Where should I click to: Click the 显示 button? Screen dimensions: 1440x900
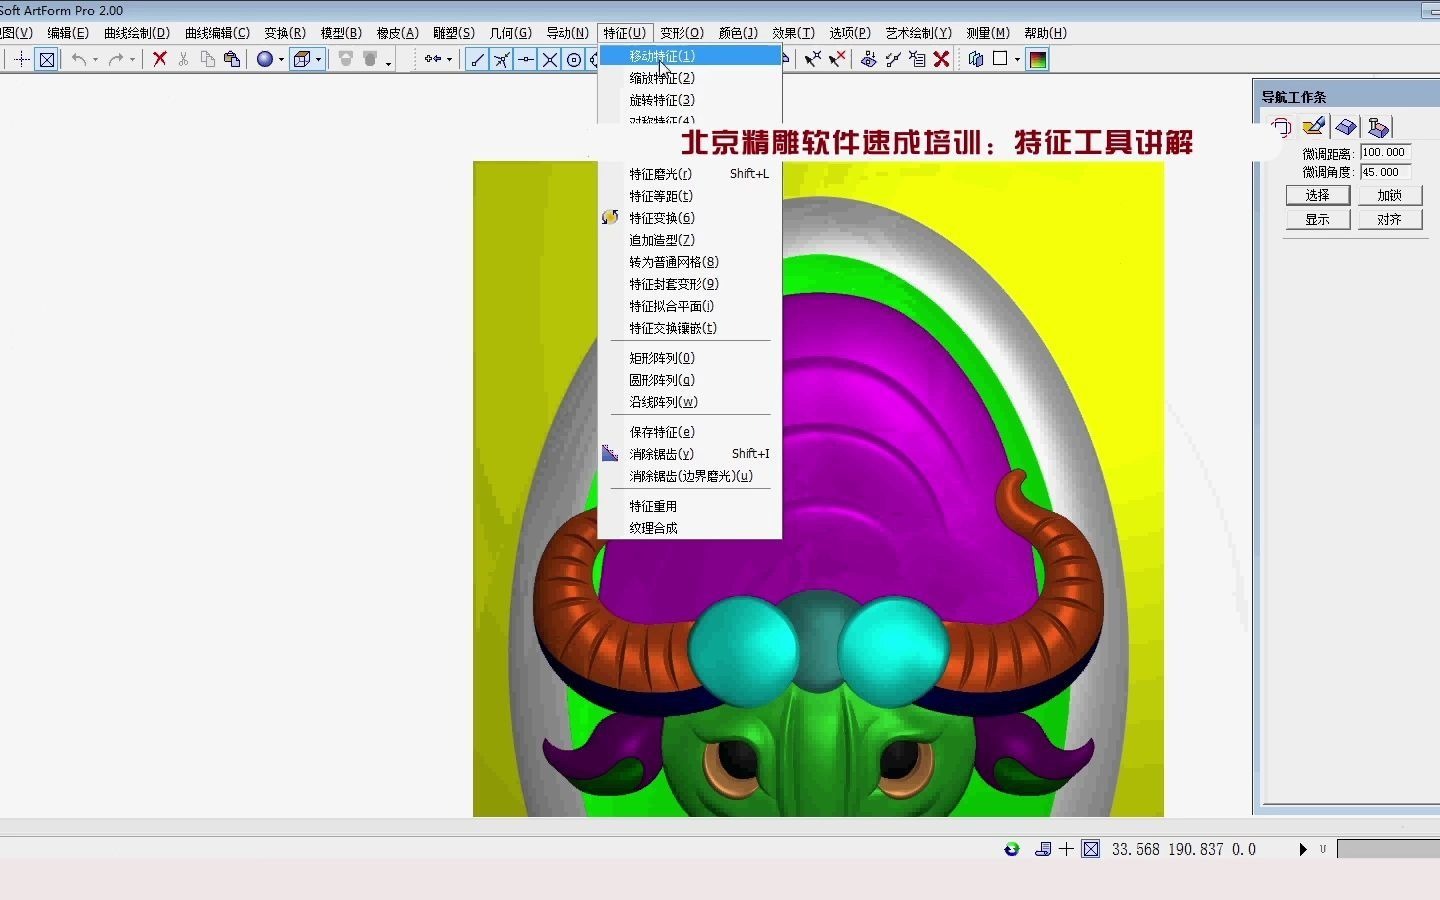[1318, 219]
